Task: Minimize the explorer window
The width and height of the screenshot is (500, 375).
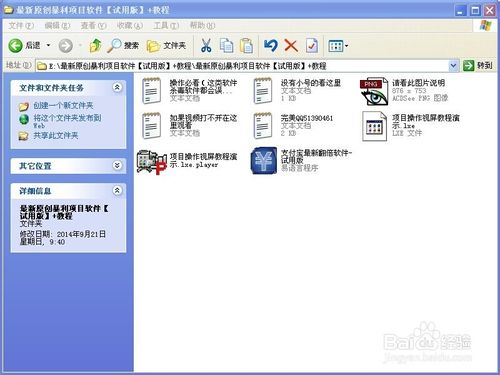Action: 461,10
